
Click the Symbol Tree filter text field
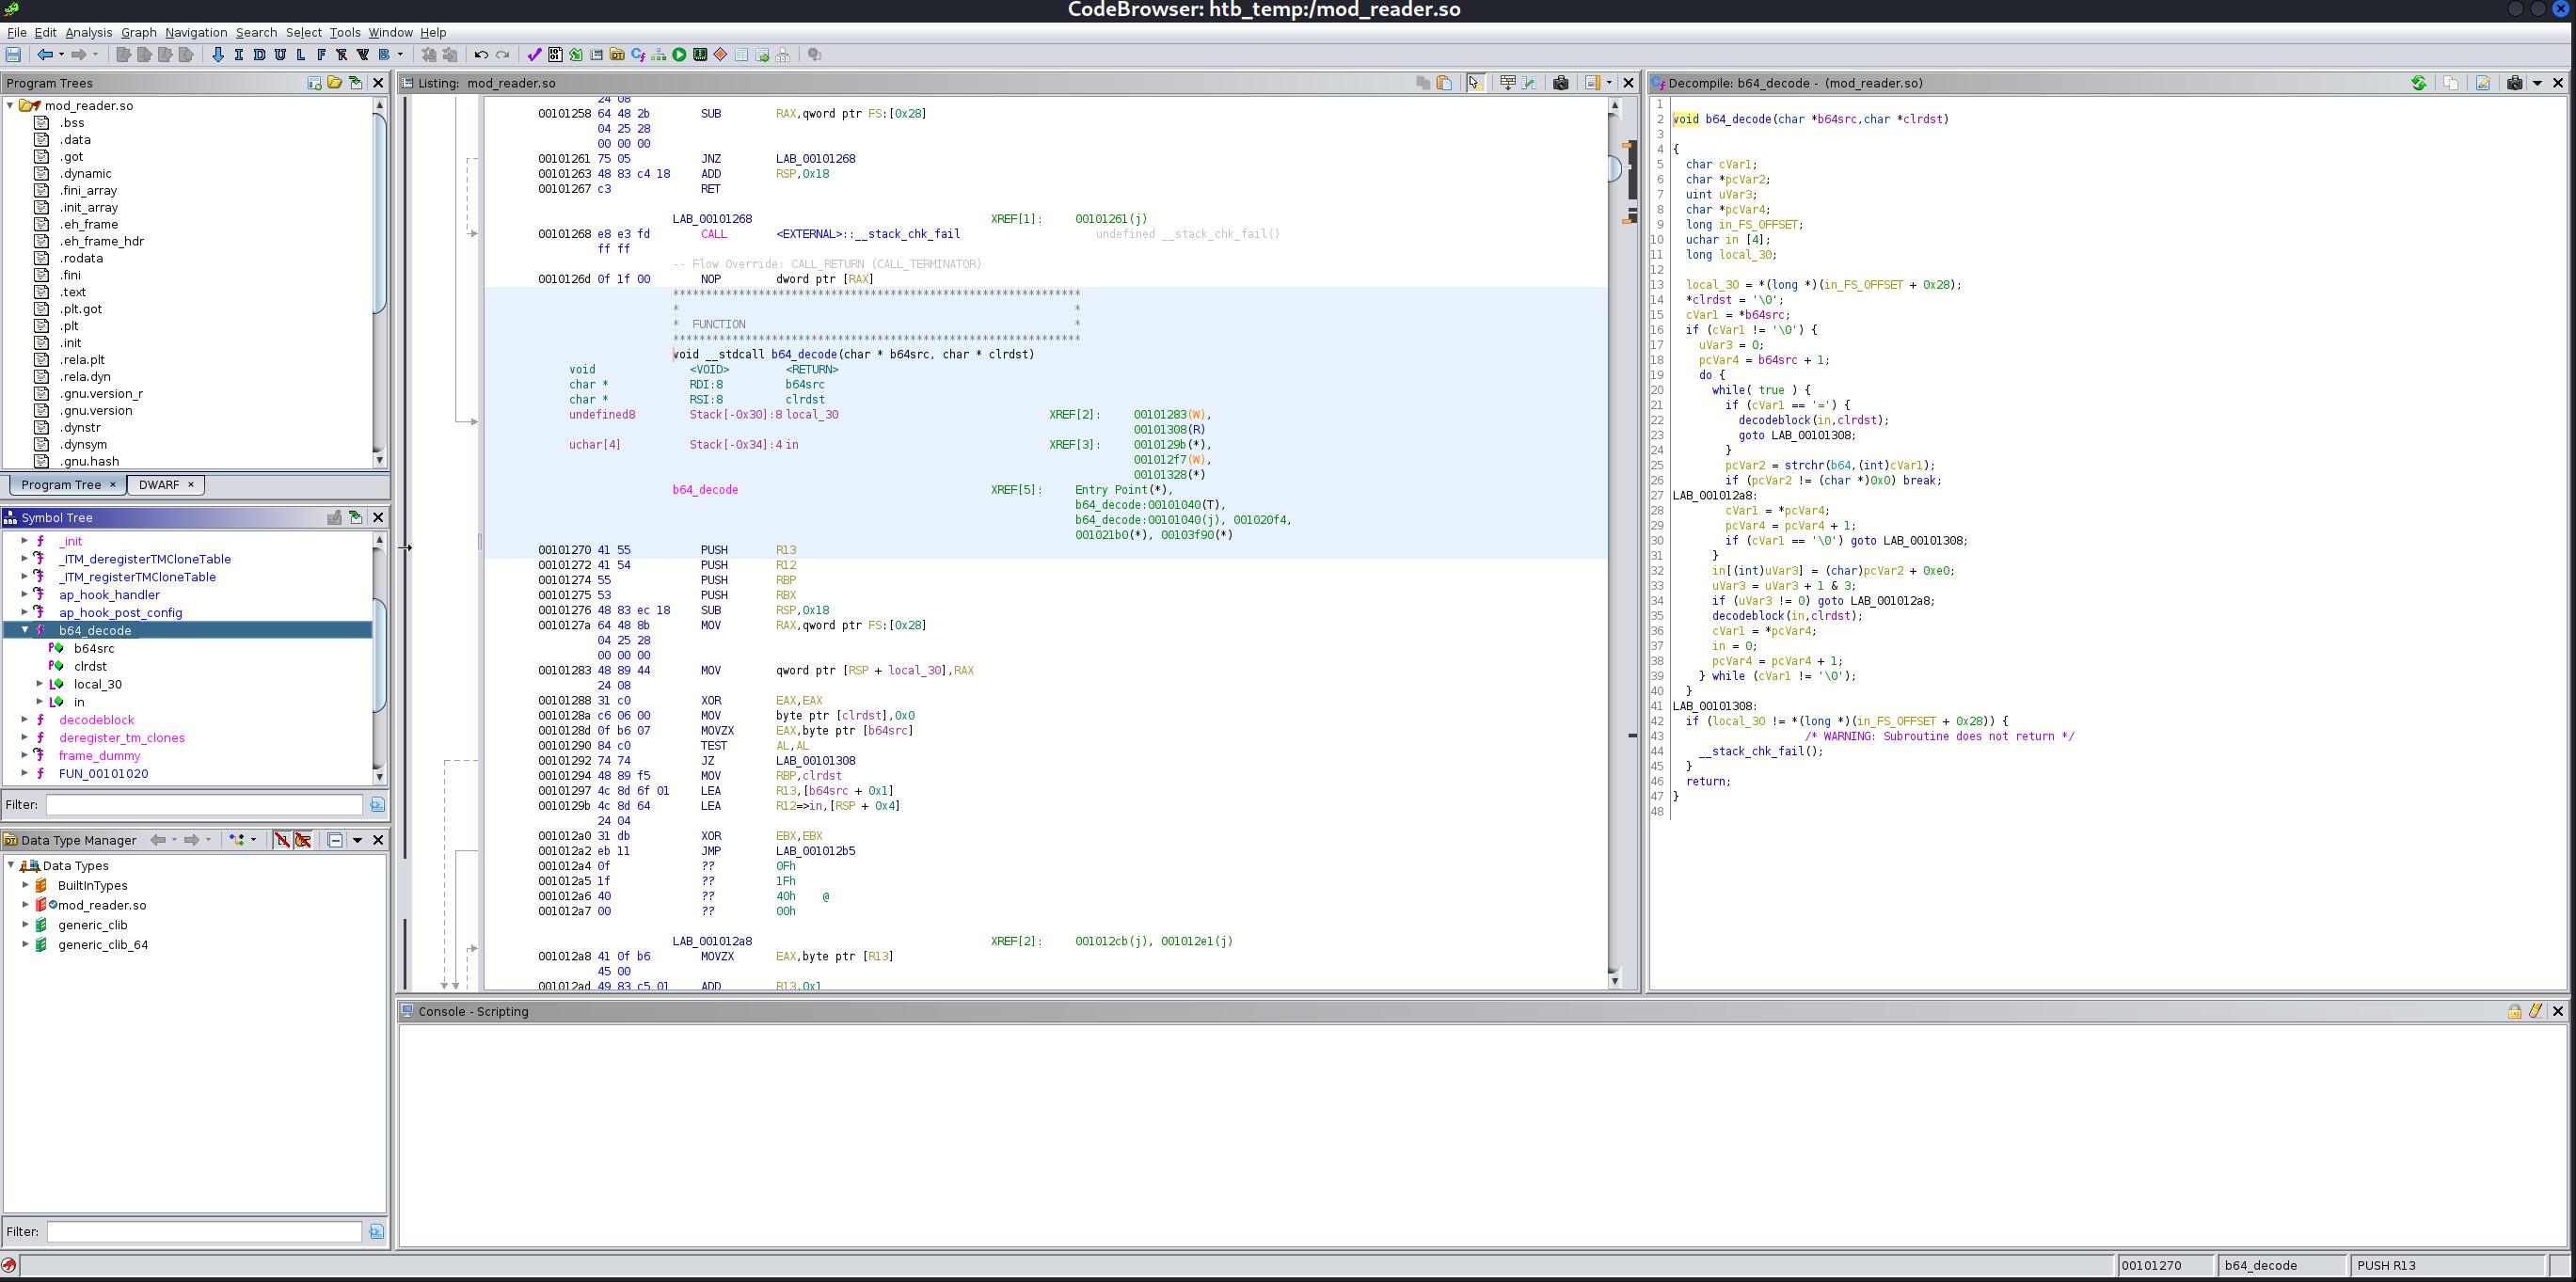click(x=204, y=805)
